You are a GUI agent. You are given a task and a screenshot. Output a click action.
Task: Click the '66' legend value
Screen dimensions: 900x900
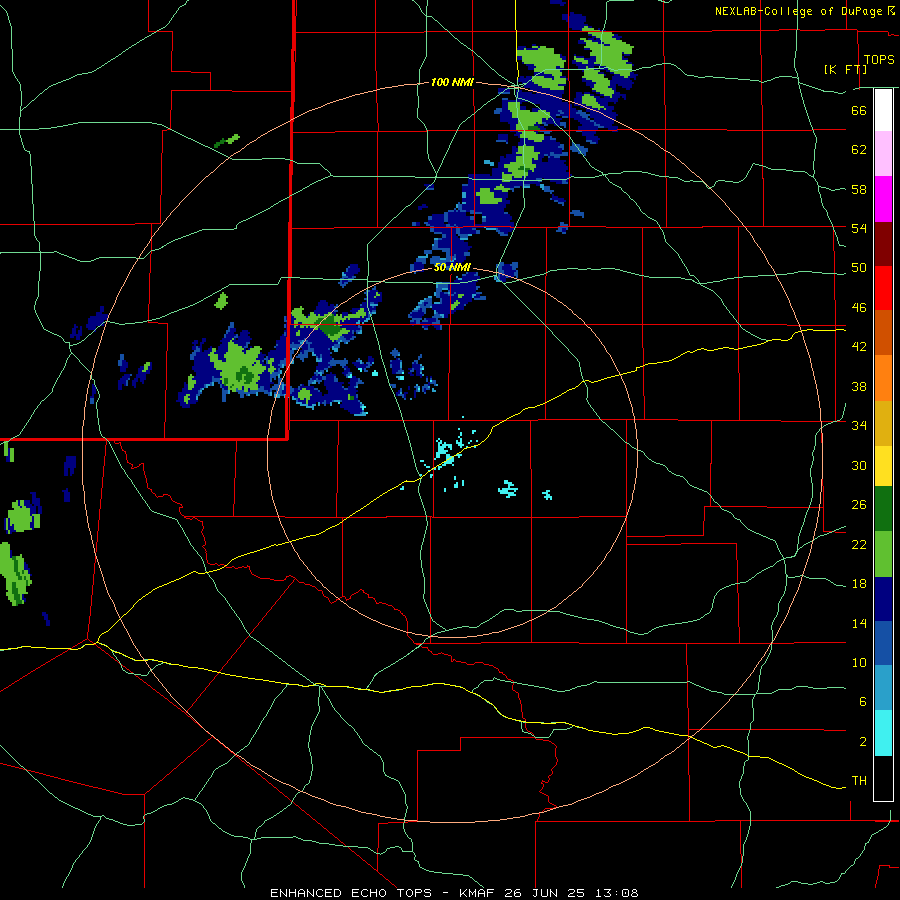point(859,111)
